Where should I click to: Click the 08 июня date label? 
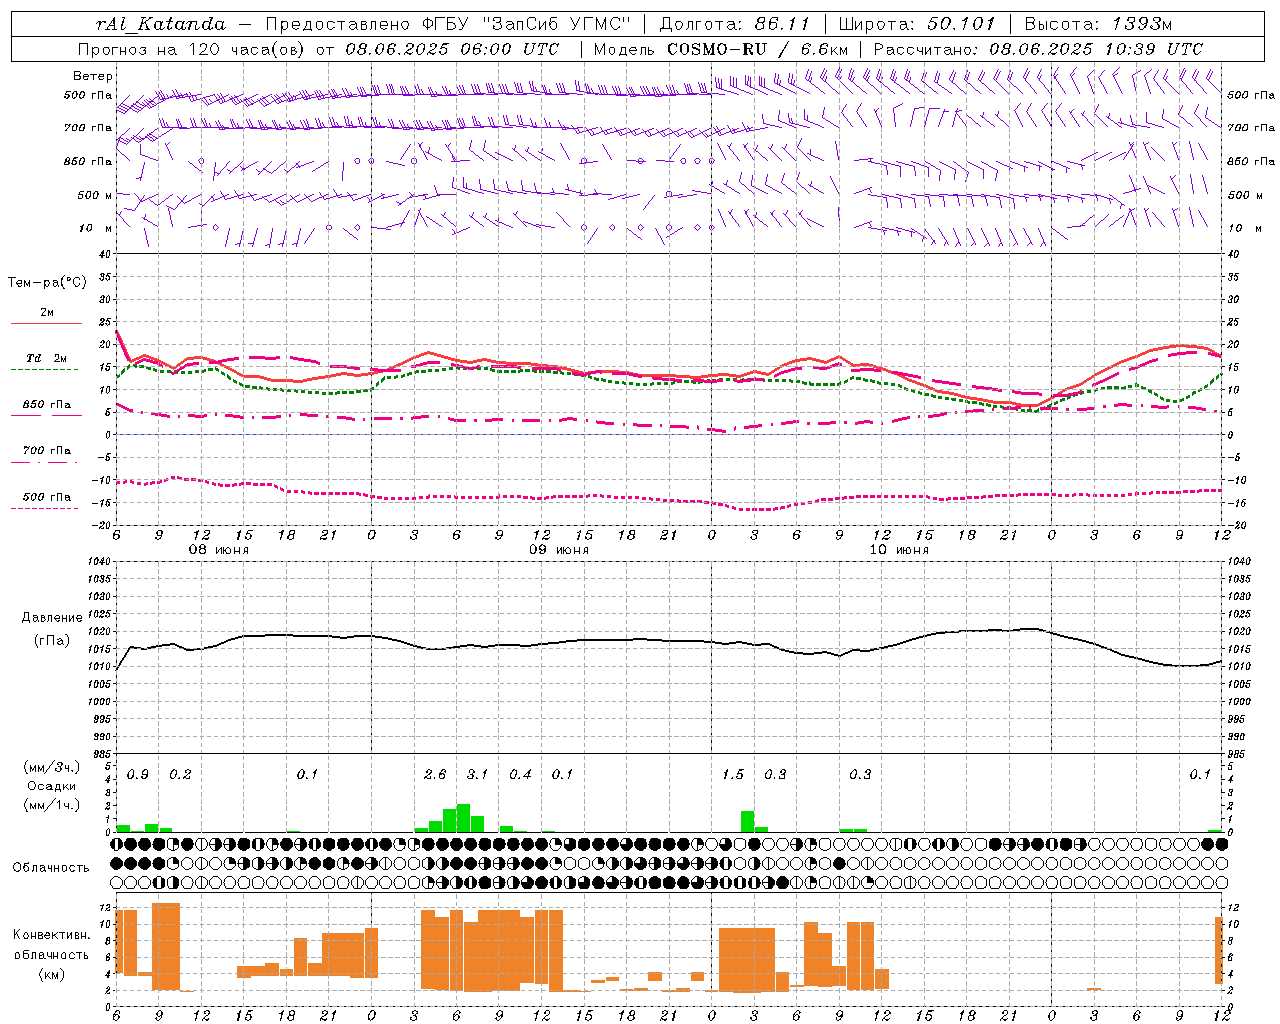219,550
